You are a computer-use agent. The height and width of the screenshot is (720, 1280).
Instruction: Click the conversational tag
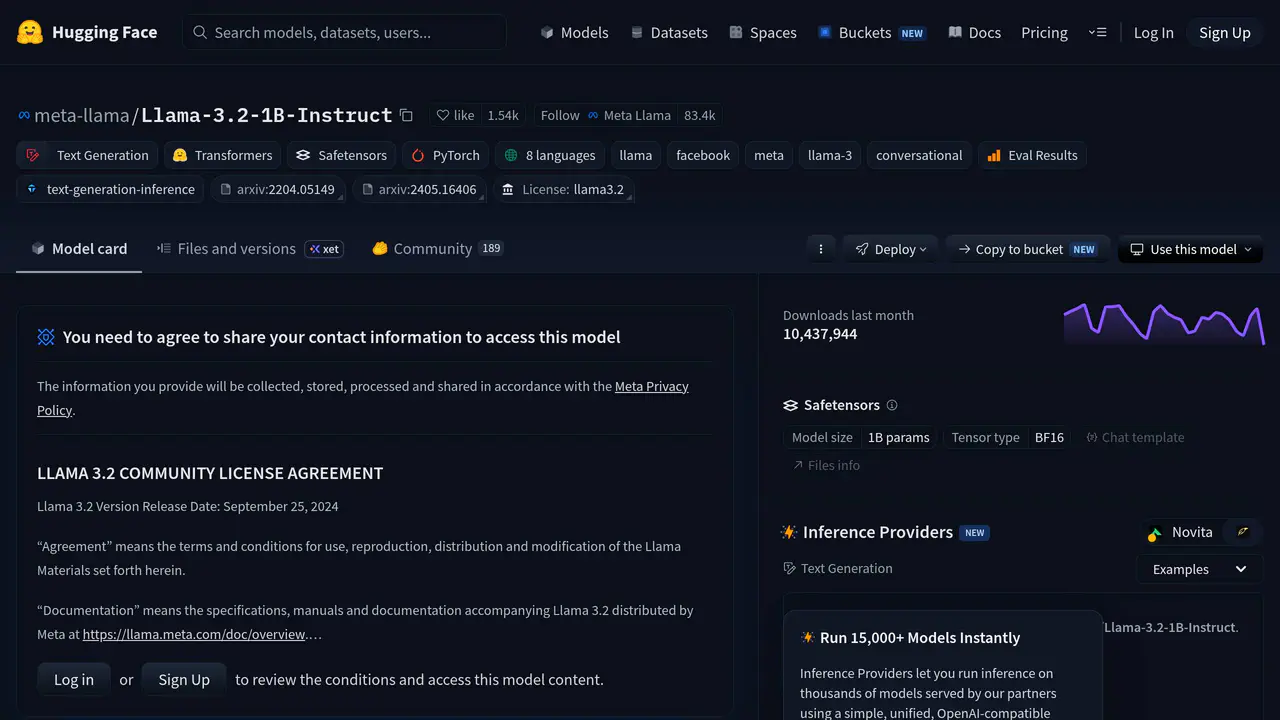(x=919, y=155)
